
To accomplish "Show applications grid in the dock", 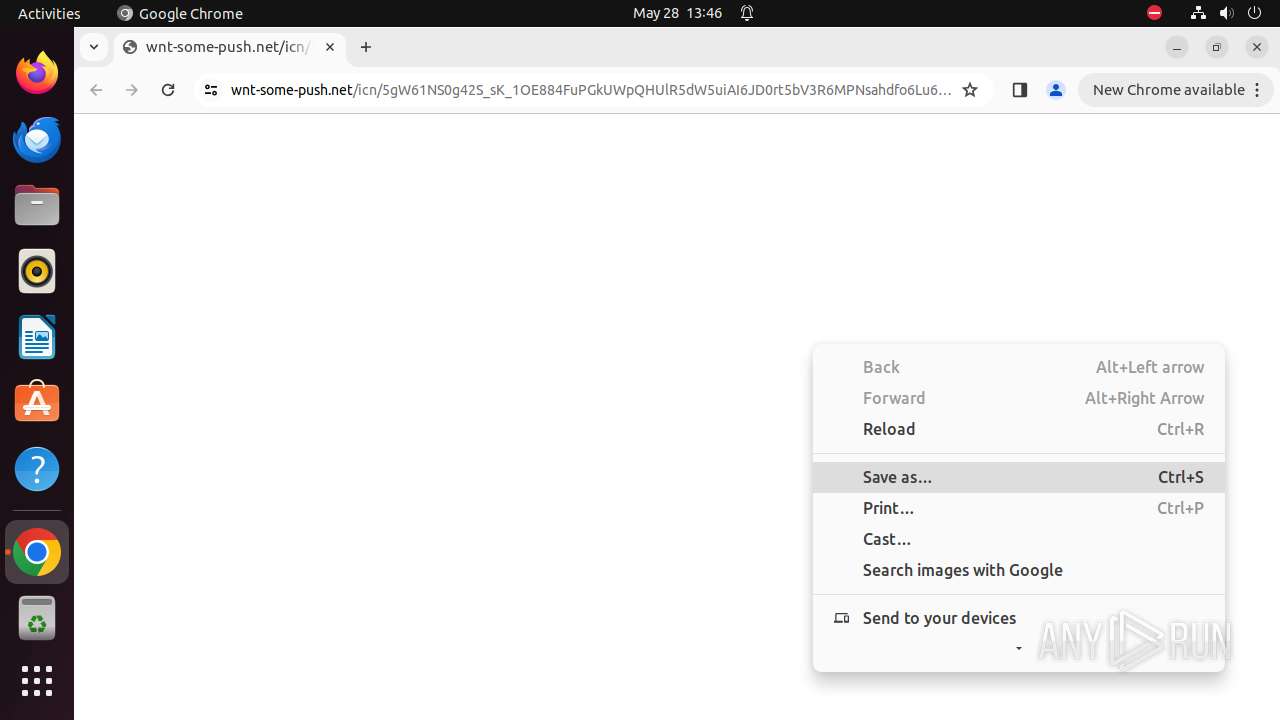I will (x=37, y=681).
